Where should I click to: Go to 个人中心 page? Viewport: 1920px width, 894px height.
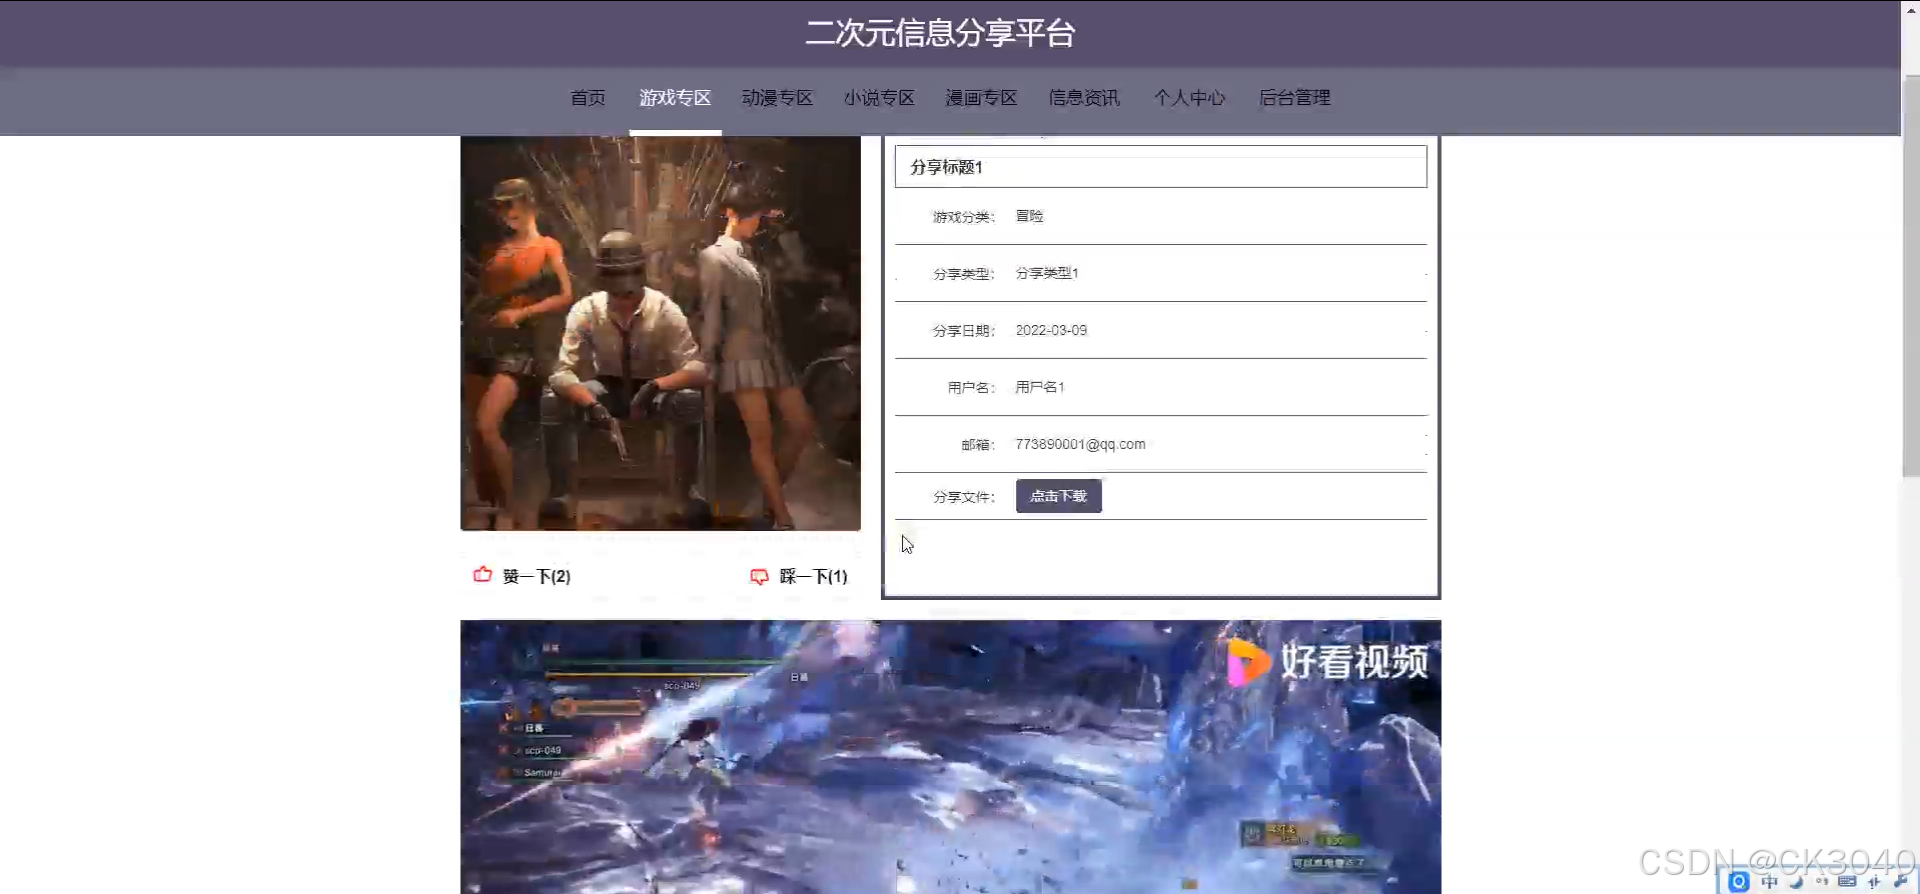click(1189, 98)
